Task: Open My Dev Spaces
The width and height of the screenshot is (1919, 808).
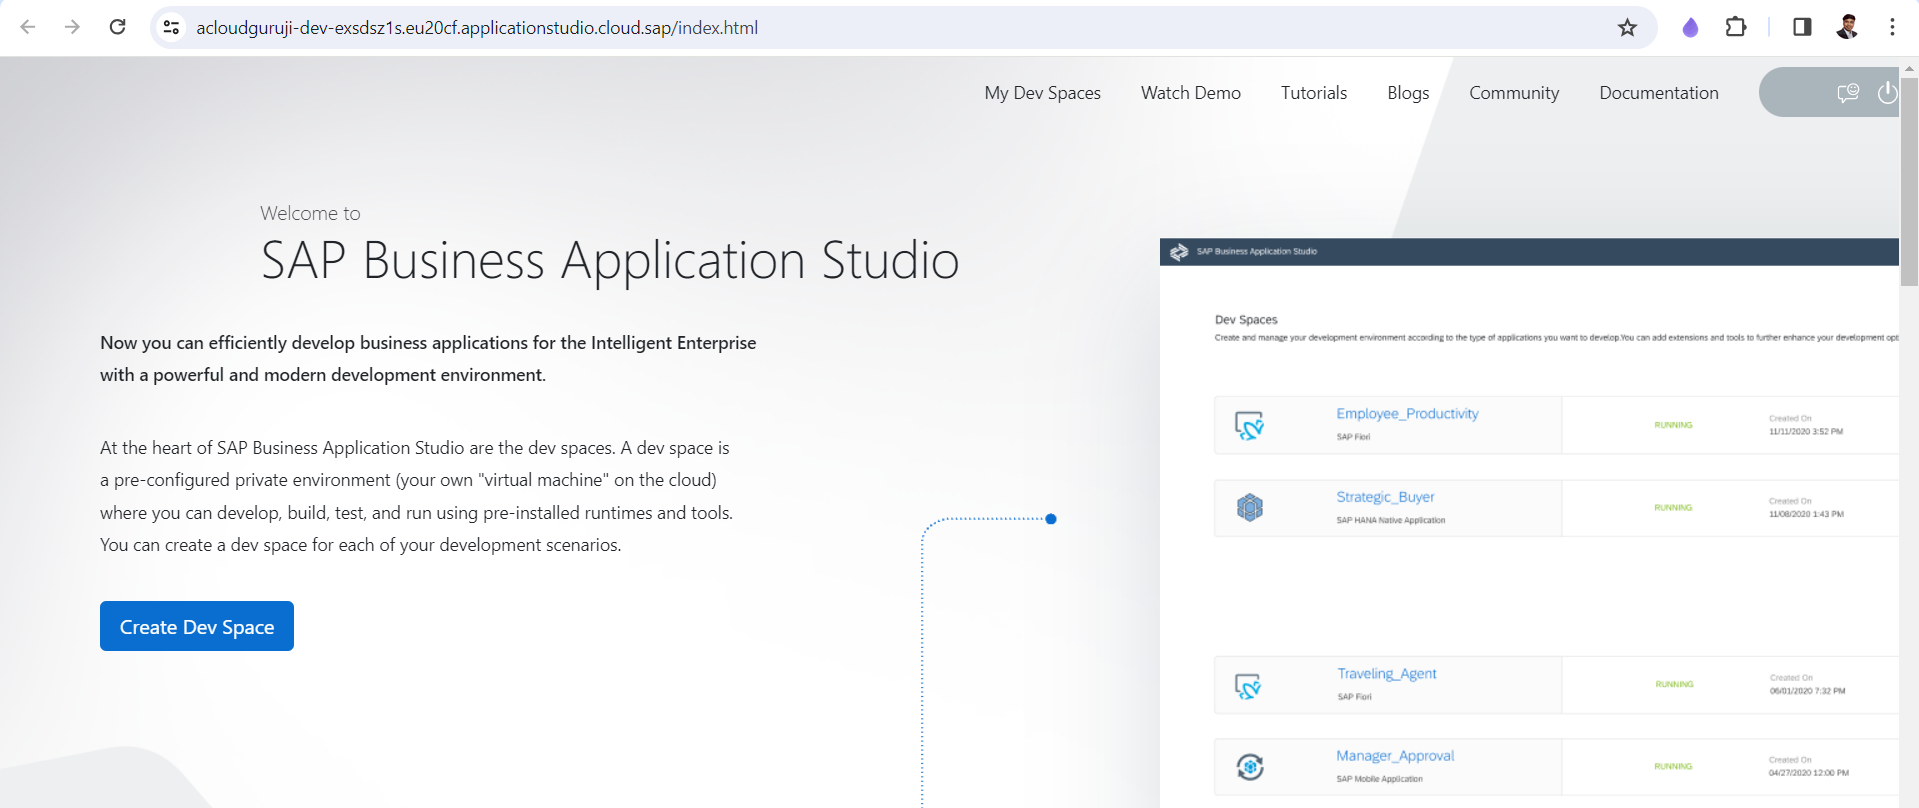Action: click(x=1042, y=93)
